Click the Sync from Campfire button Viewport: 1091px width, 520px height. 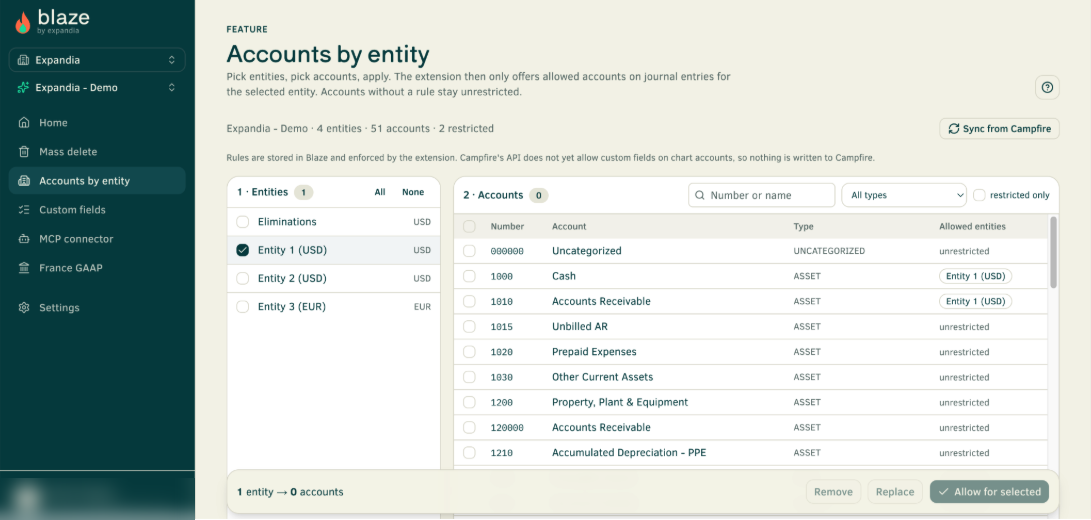tap(999, 129)
